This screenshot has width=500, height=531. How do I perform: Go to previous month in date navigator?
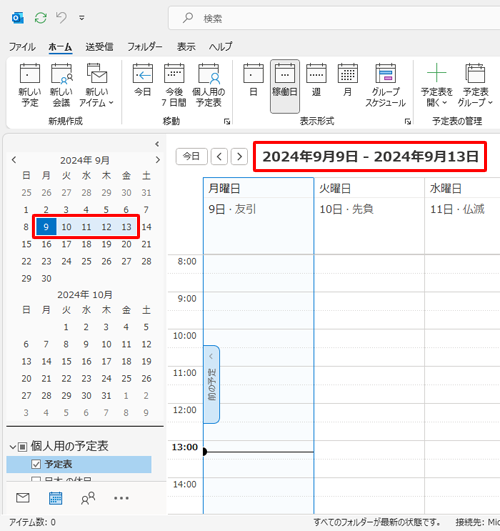pyautogui.click(x=14, y=160)
